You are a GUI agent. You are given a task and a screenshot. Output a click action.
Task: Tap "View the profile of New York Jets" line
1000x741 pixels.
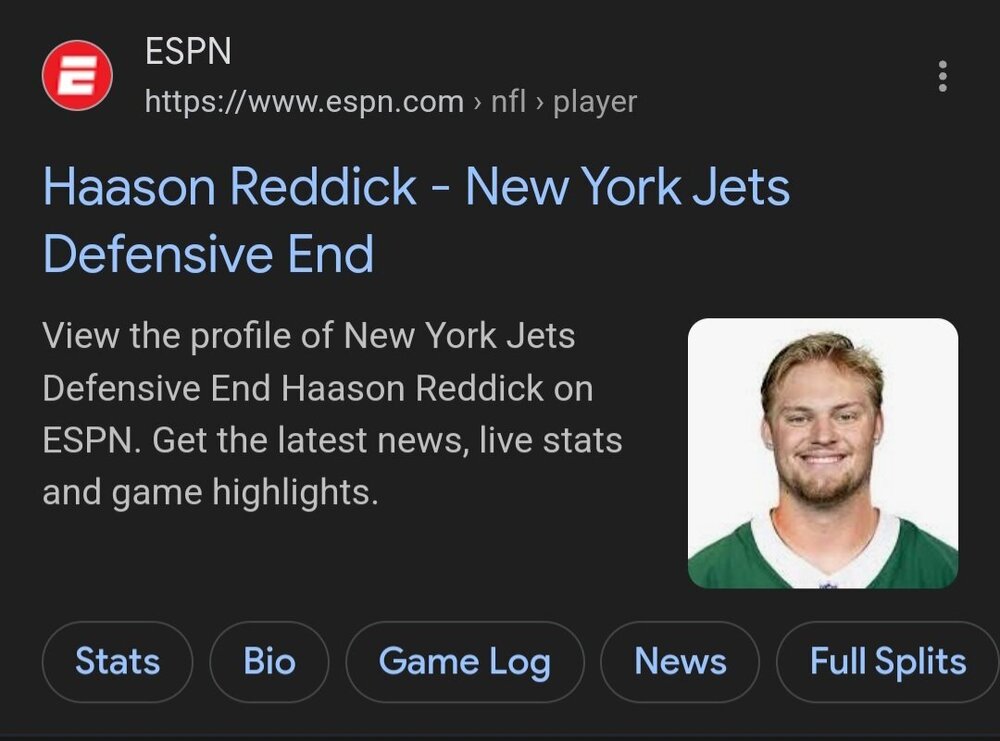[x=309, y=335]
